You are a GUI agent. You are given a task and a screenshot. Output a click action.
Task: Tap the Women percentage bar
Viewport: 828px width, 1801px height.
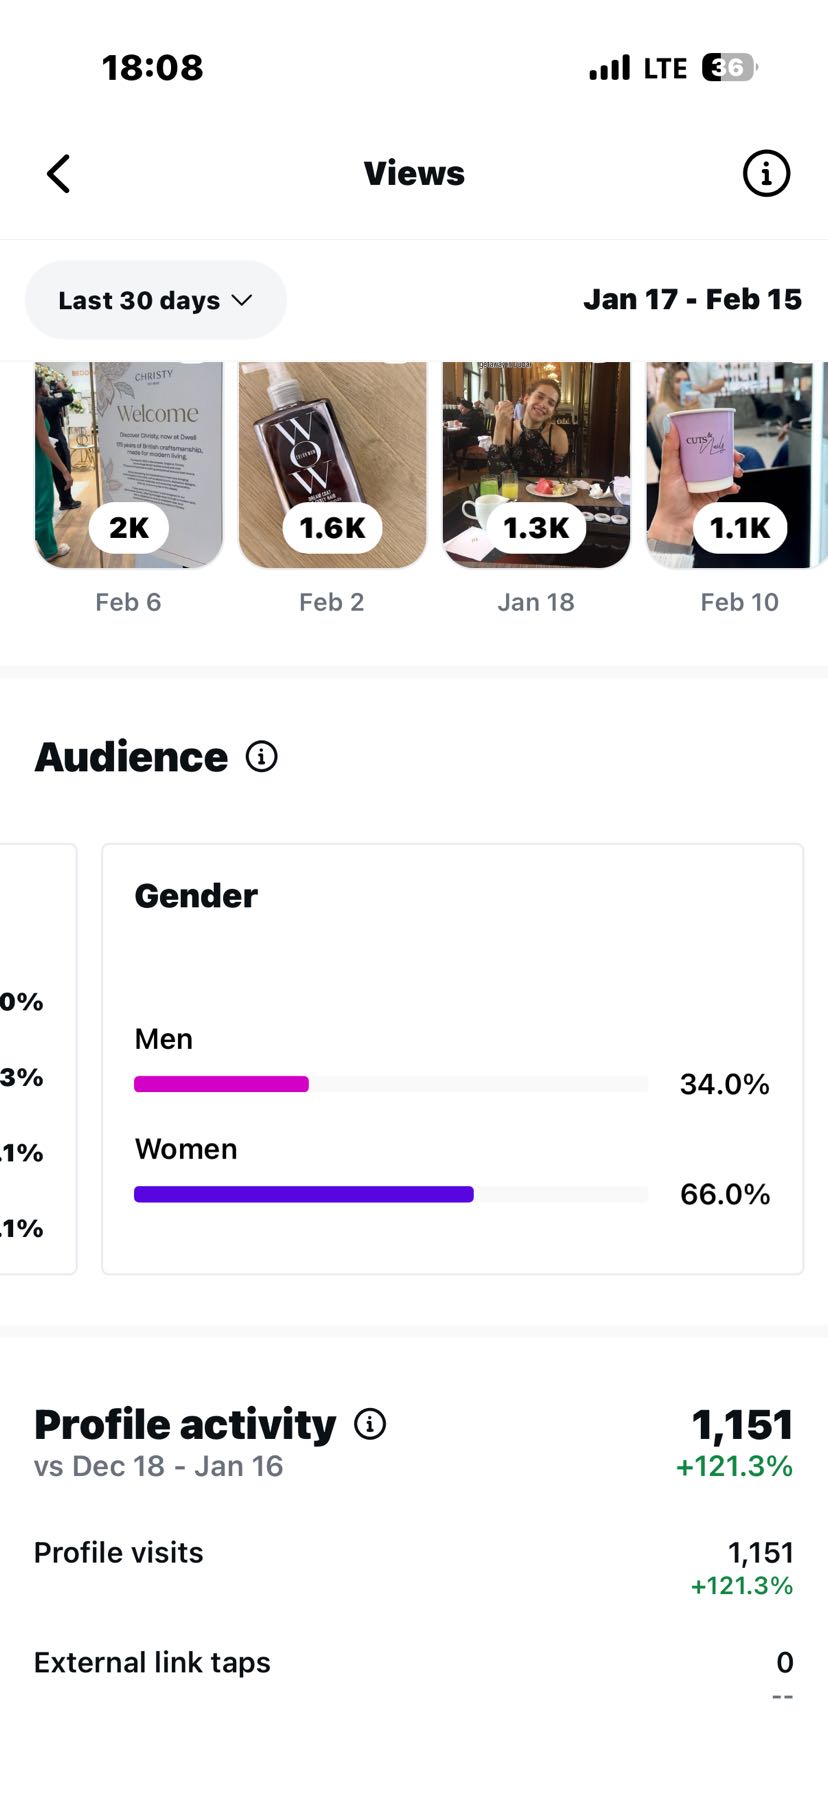point(390,1194)
